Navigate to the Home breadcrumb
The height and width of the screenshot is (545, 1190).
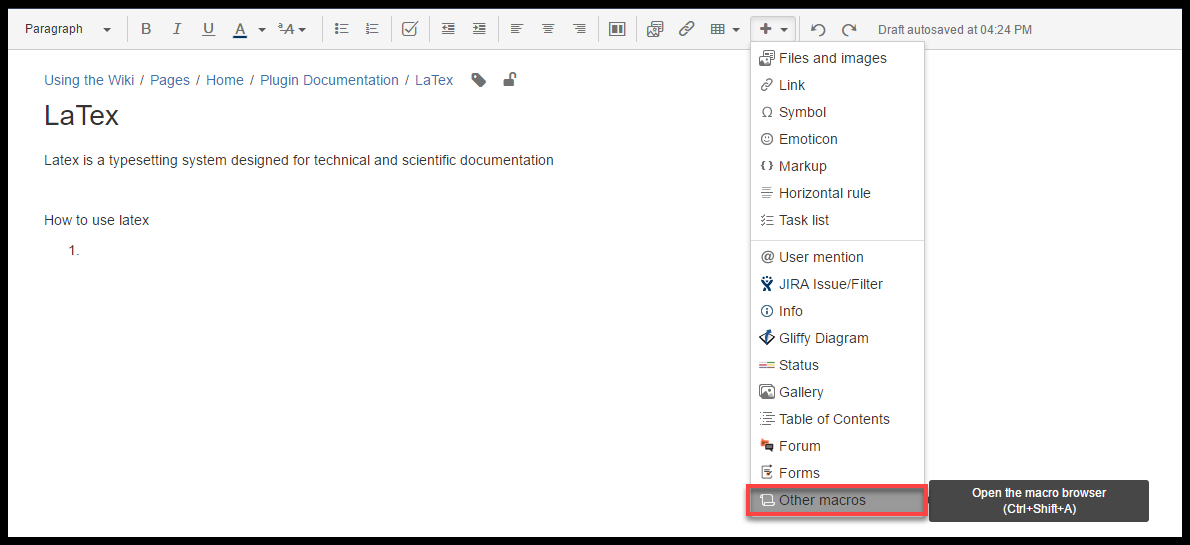click(x=225, y=80)
